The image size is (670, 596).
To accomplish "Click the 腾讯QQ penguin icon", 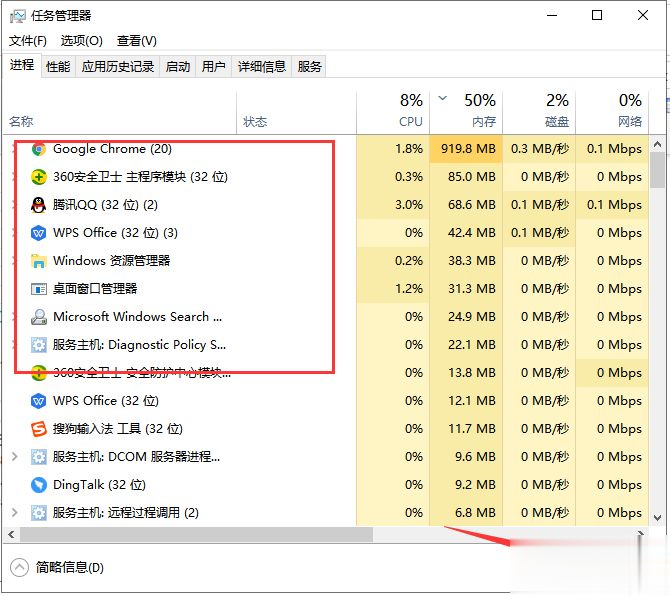I will coord(38,205).
